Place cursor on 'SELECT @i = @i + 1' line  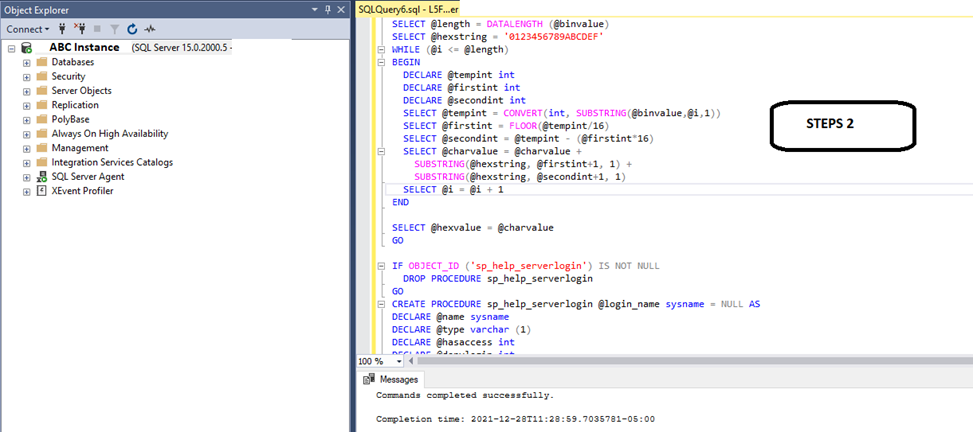454,189
